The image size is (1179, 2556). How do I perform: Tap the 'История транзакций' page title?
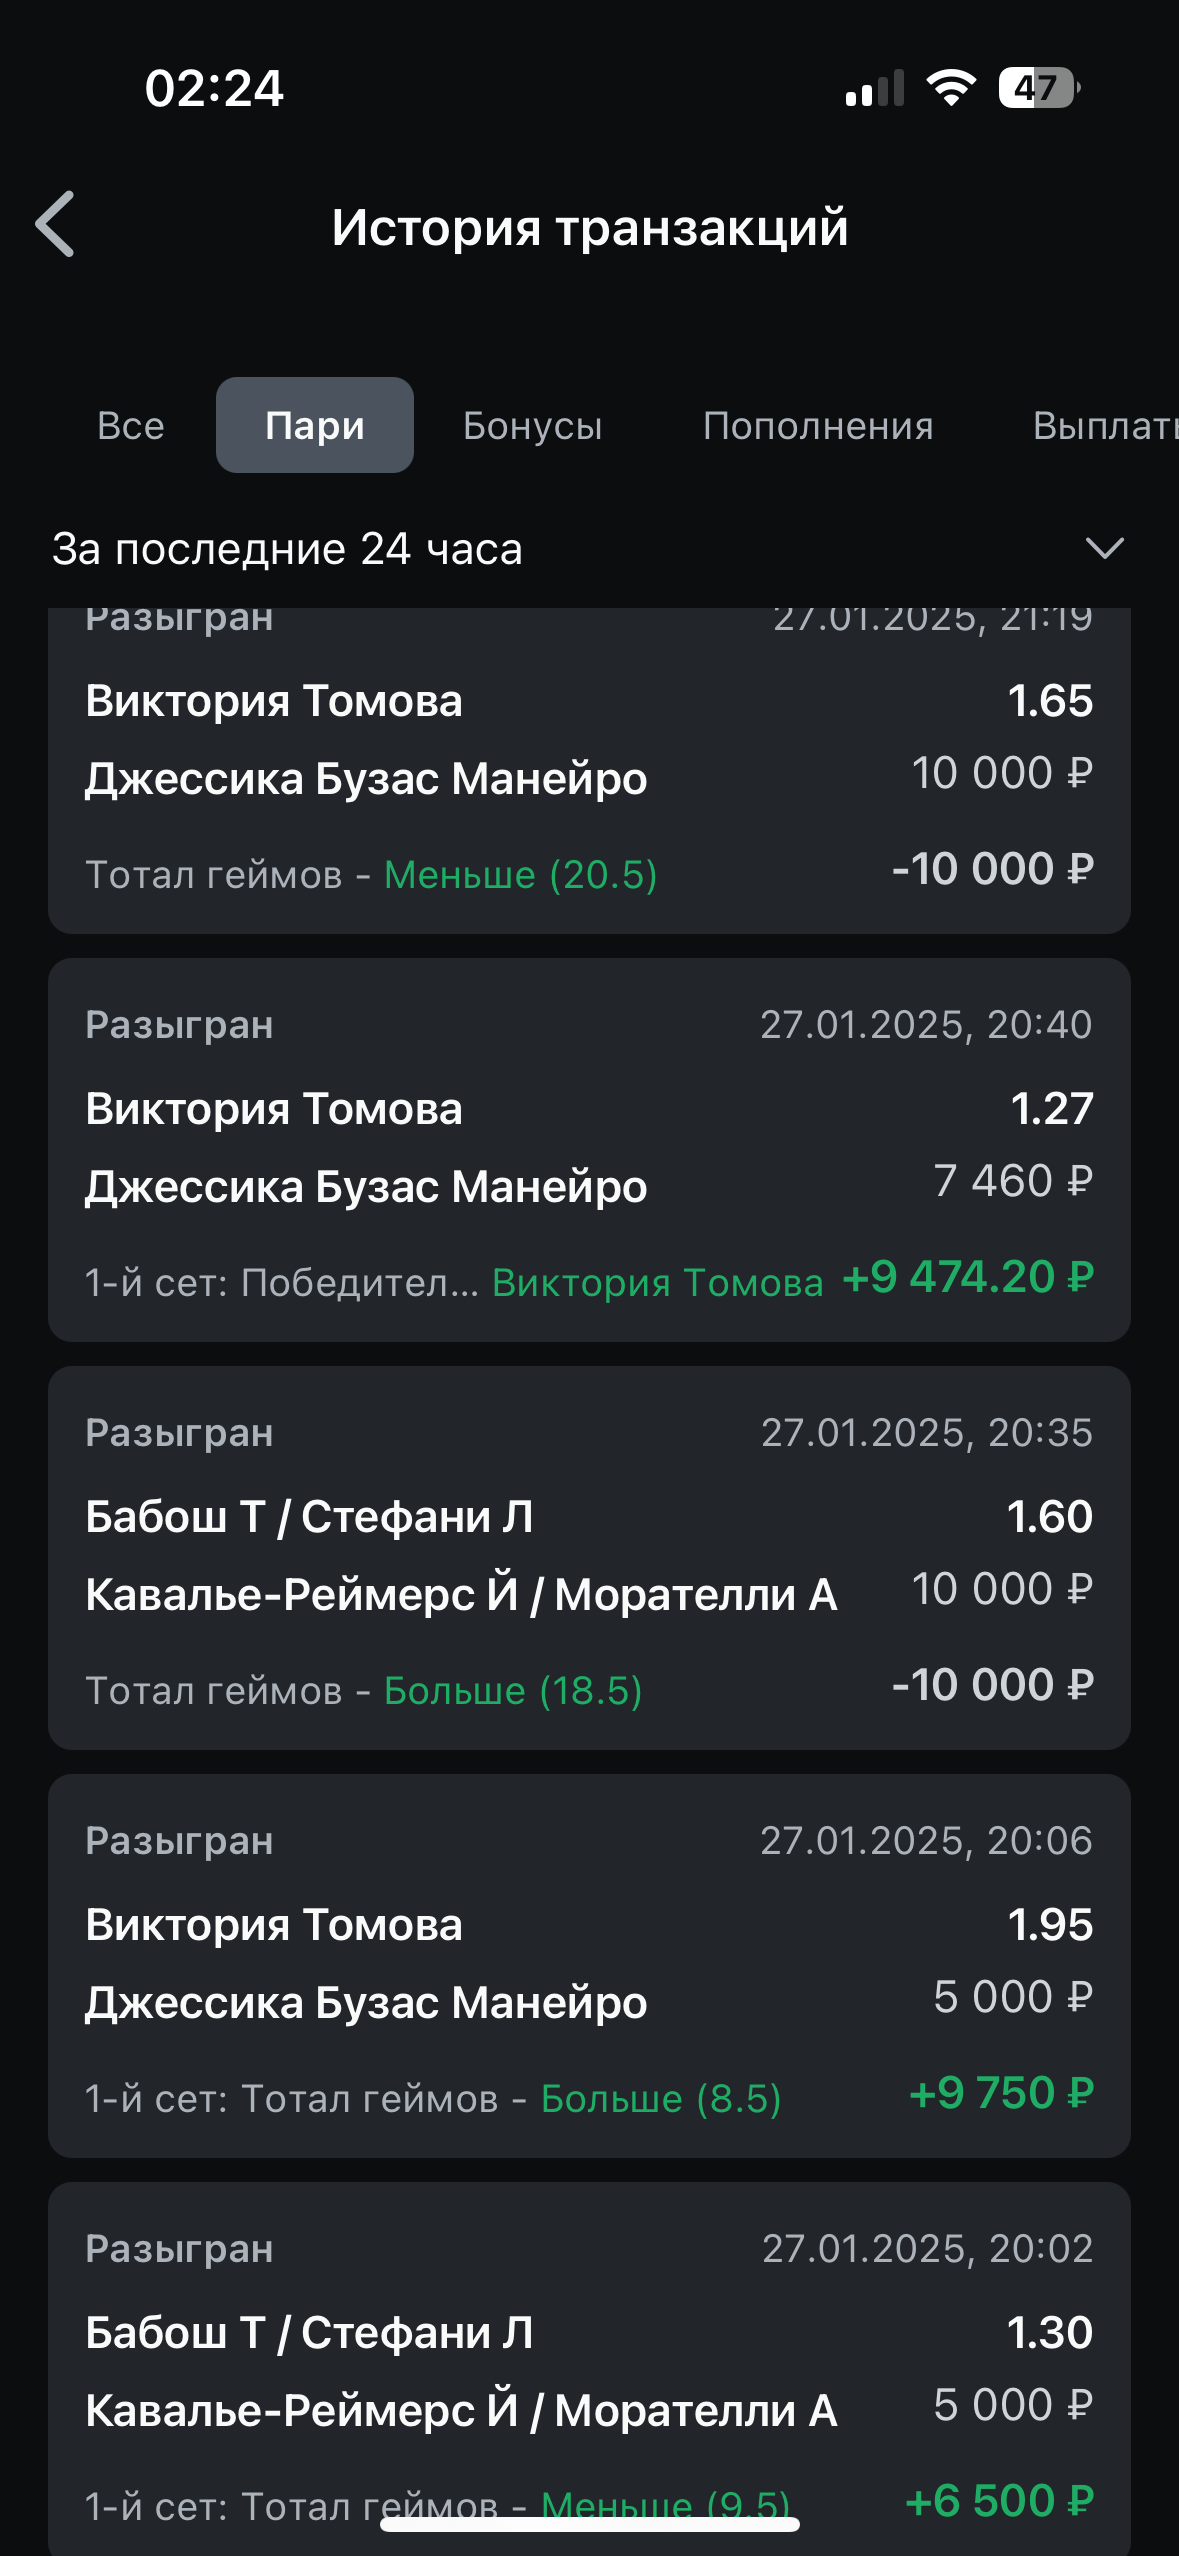coord(590,227)
